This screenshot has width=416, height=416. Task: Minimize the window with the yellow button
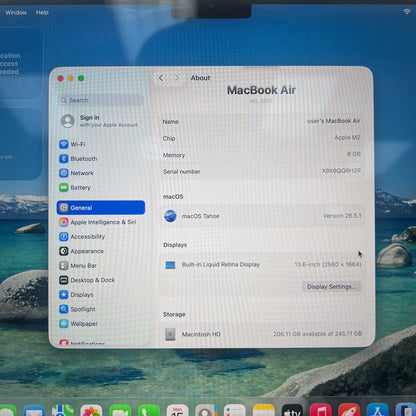(71, 78)
